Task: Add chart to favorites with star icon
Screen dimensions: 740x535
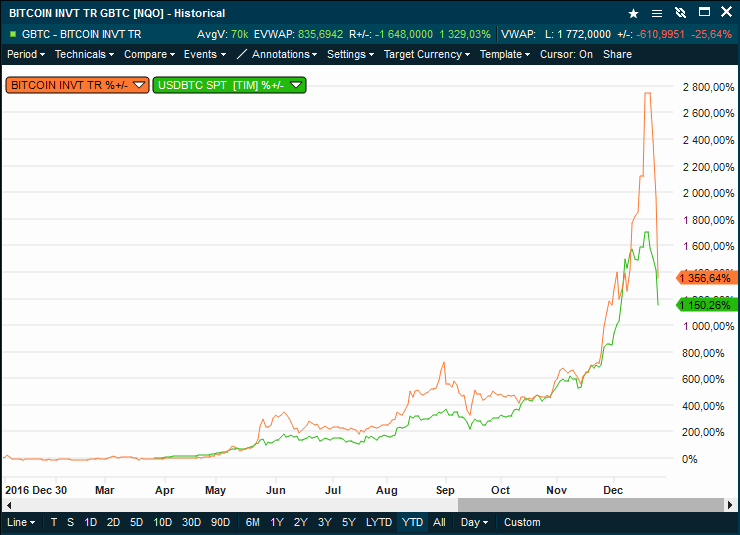Action: [633, 14]
